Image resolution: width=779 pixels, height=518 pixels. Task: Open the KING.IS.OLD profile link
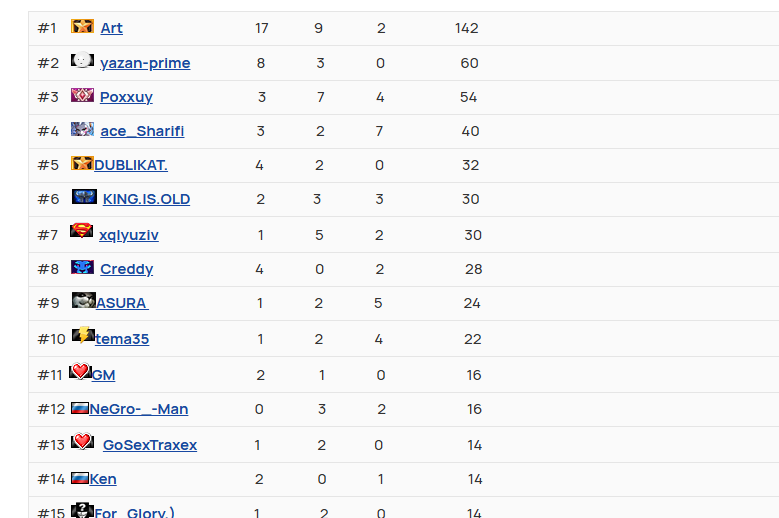(x=146, y=199)
